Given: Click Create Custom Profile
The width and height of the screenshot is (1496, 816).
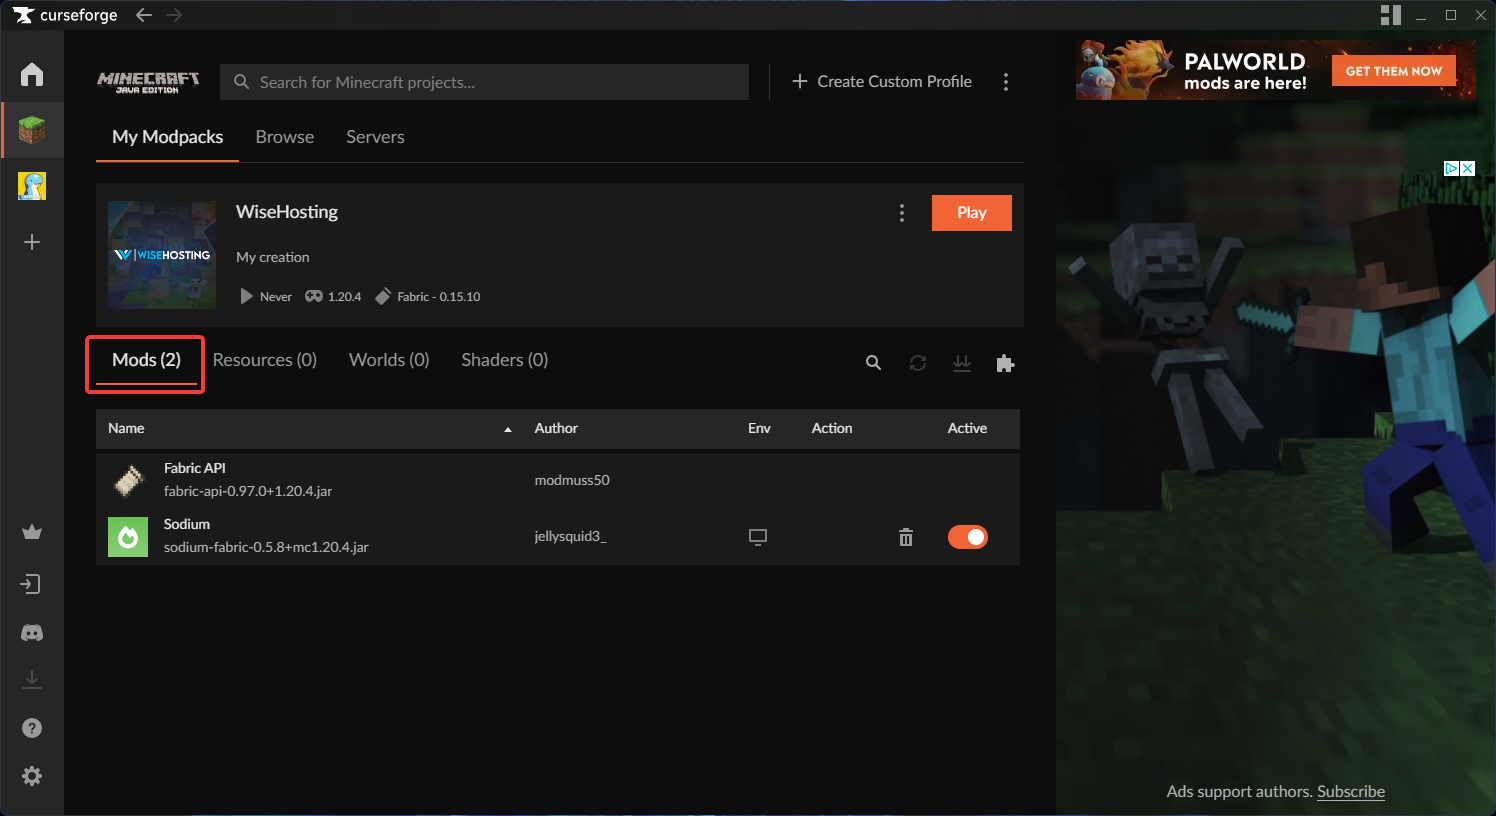Looking at the screenshot, I should 882,82.
